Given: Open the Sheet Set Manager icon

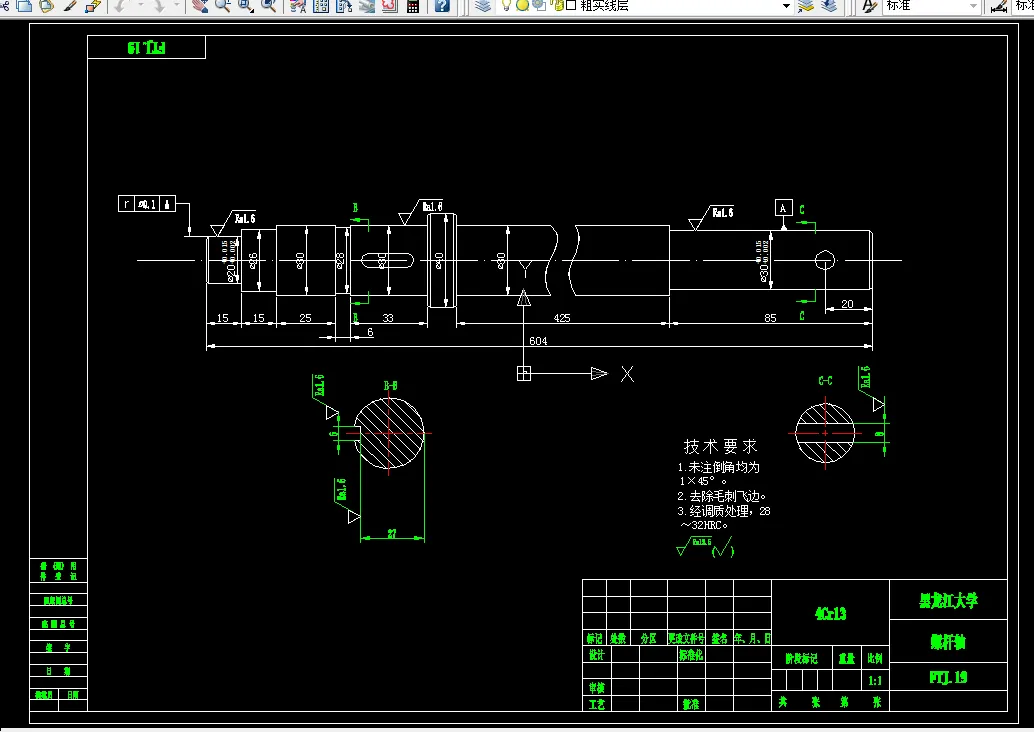Looking at the screenshot, I should click(367, 6).
